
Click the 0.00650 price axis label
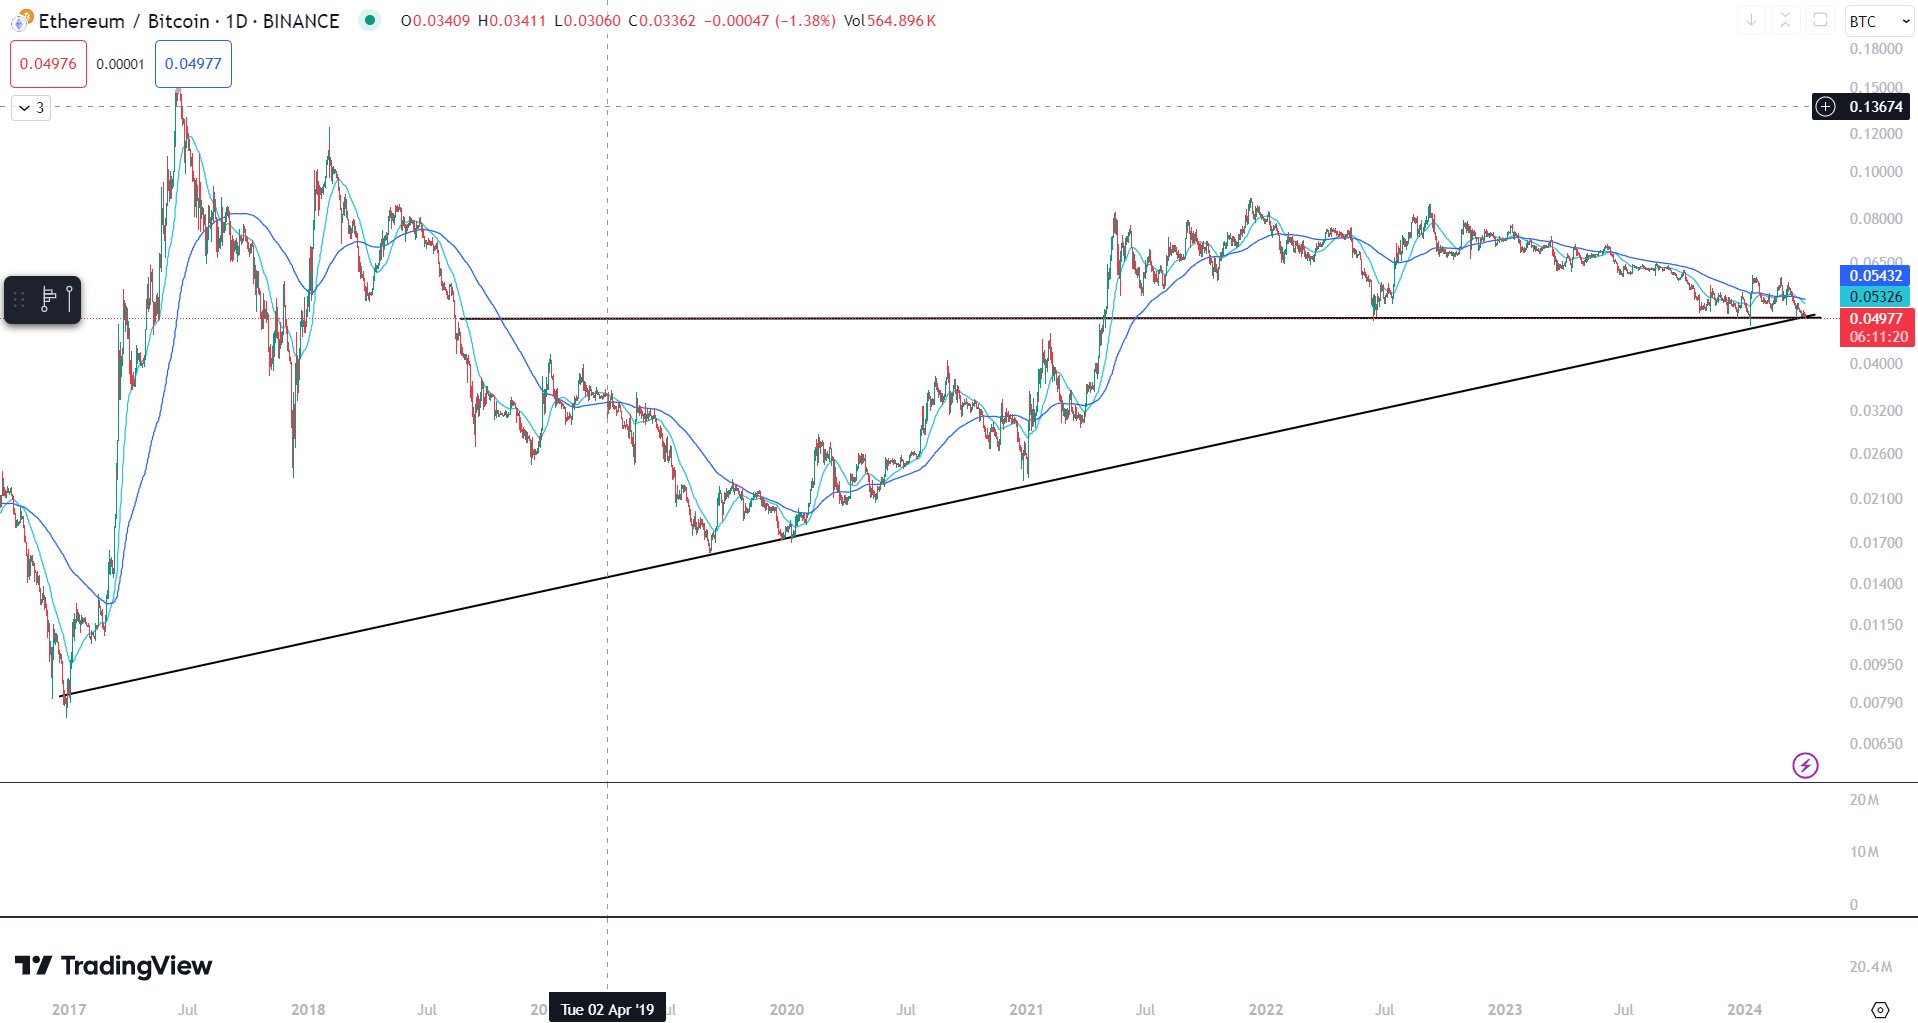(1876, 743)
